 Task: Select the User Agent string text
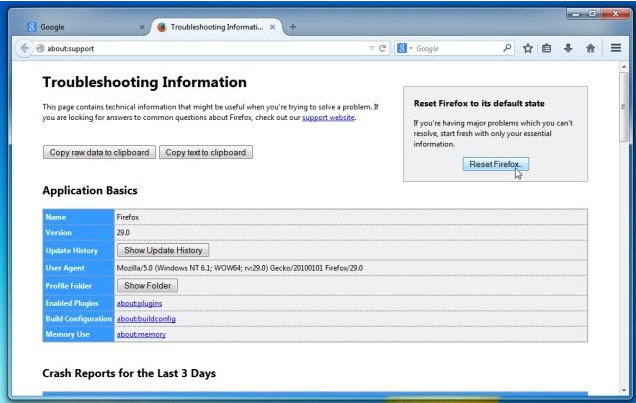tap(240, 268)
